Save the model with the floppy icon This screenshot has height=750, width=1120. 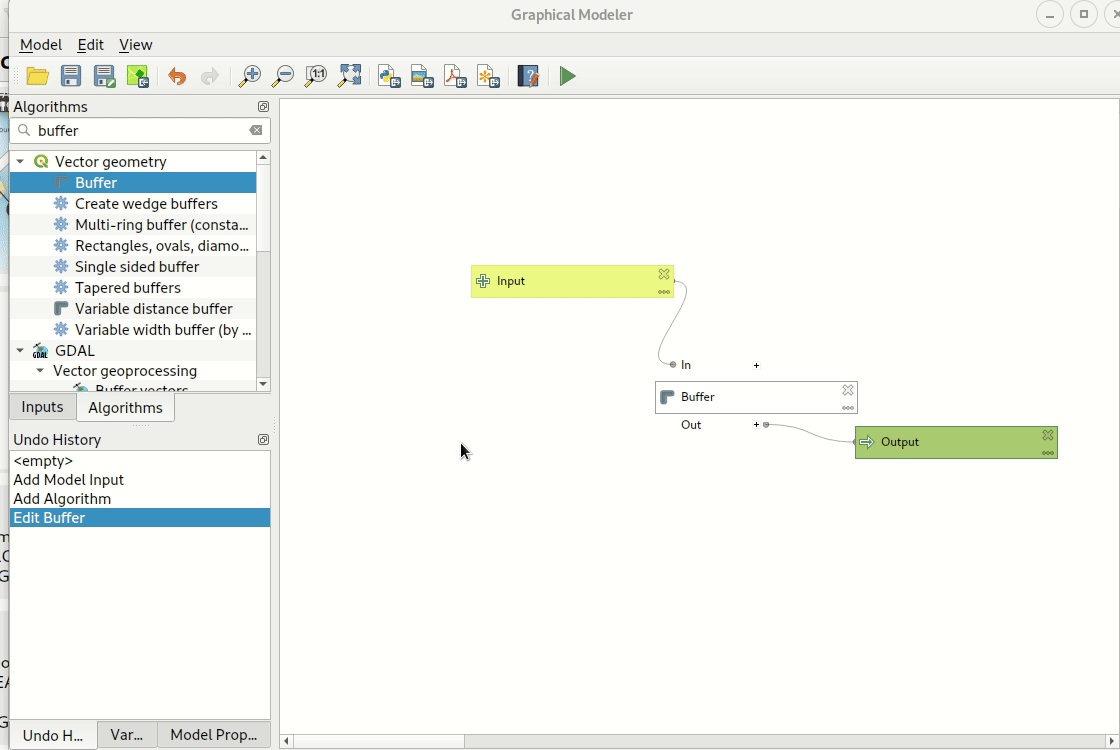click(71, 76)
